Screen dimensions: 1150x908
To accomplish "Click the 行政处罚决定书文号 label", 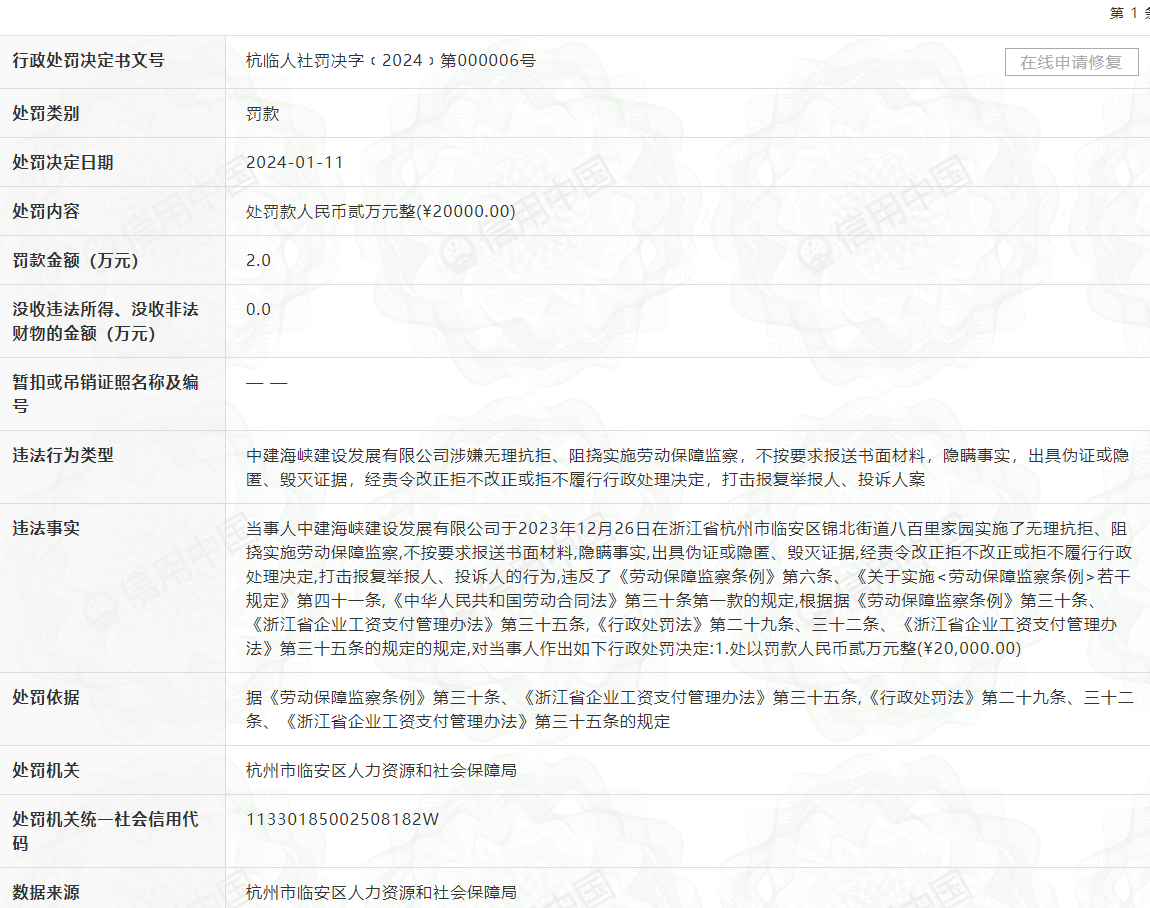I will [x=88, y=61].
